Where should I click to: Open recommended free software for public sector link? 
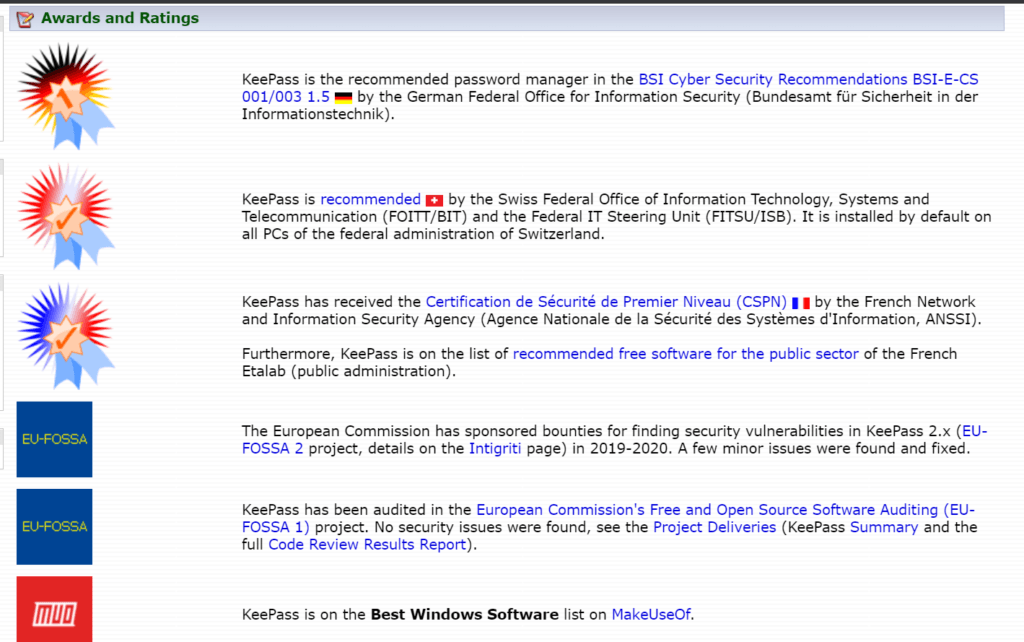[x=686, y=354]
